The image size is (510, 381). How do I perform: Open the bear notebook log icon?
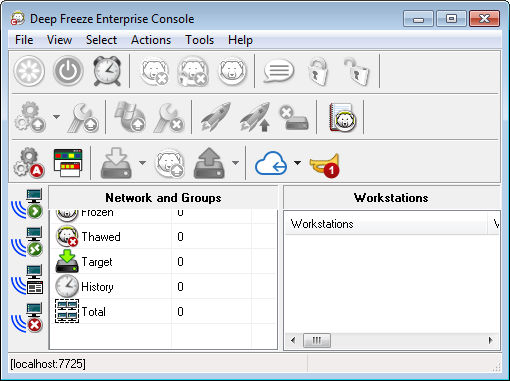(342, 117)
